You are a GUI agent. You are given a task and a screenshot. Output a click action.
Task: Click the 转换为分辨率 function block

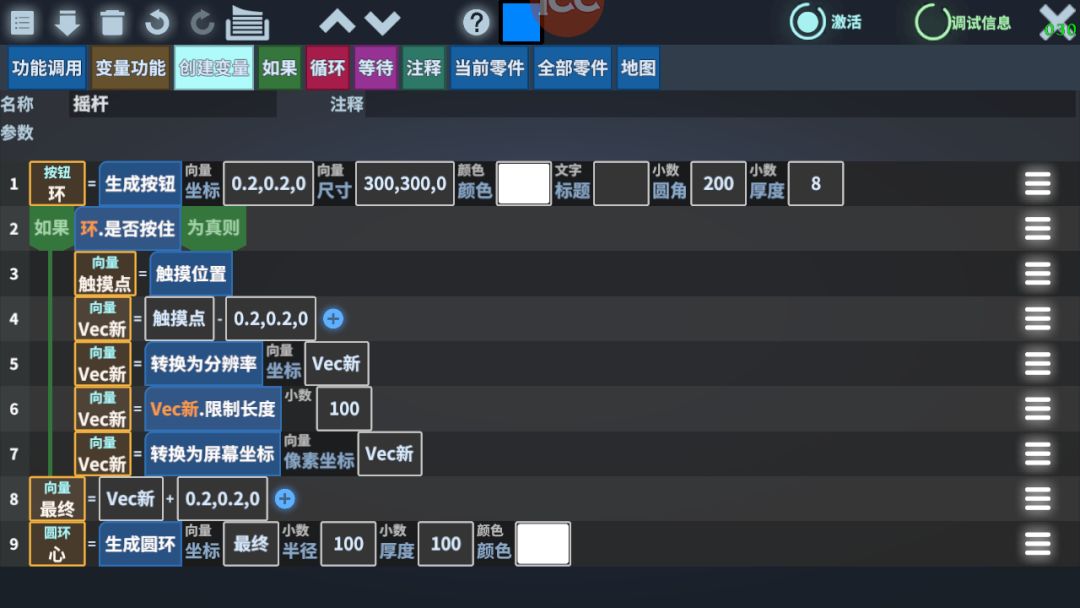[204, 364]
